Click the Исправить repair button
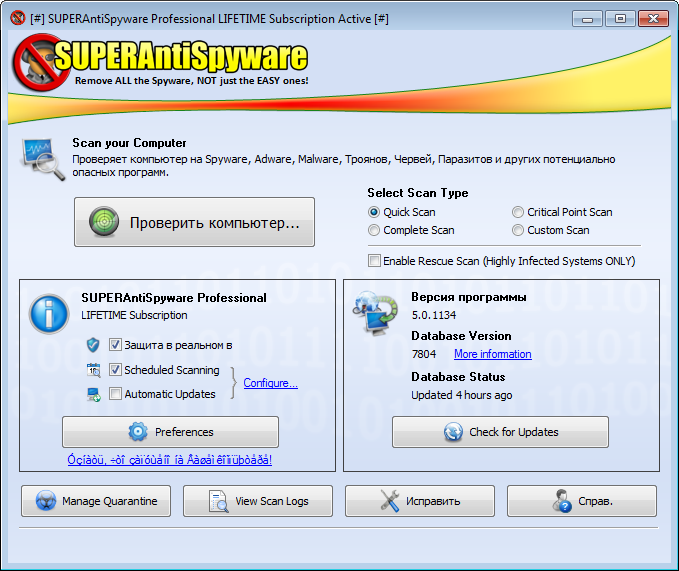 point(420,501)
